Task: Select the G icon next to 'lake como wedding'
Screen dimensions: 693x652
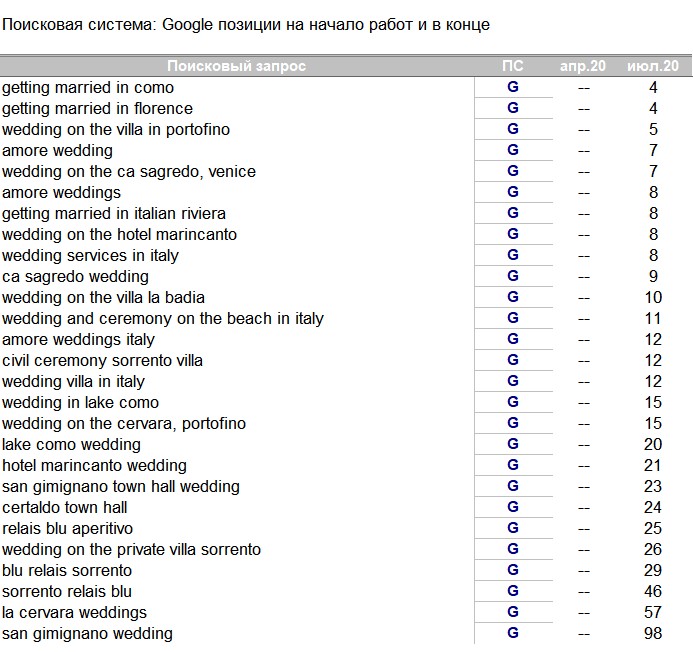Action: click(513, 444)
